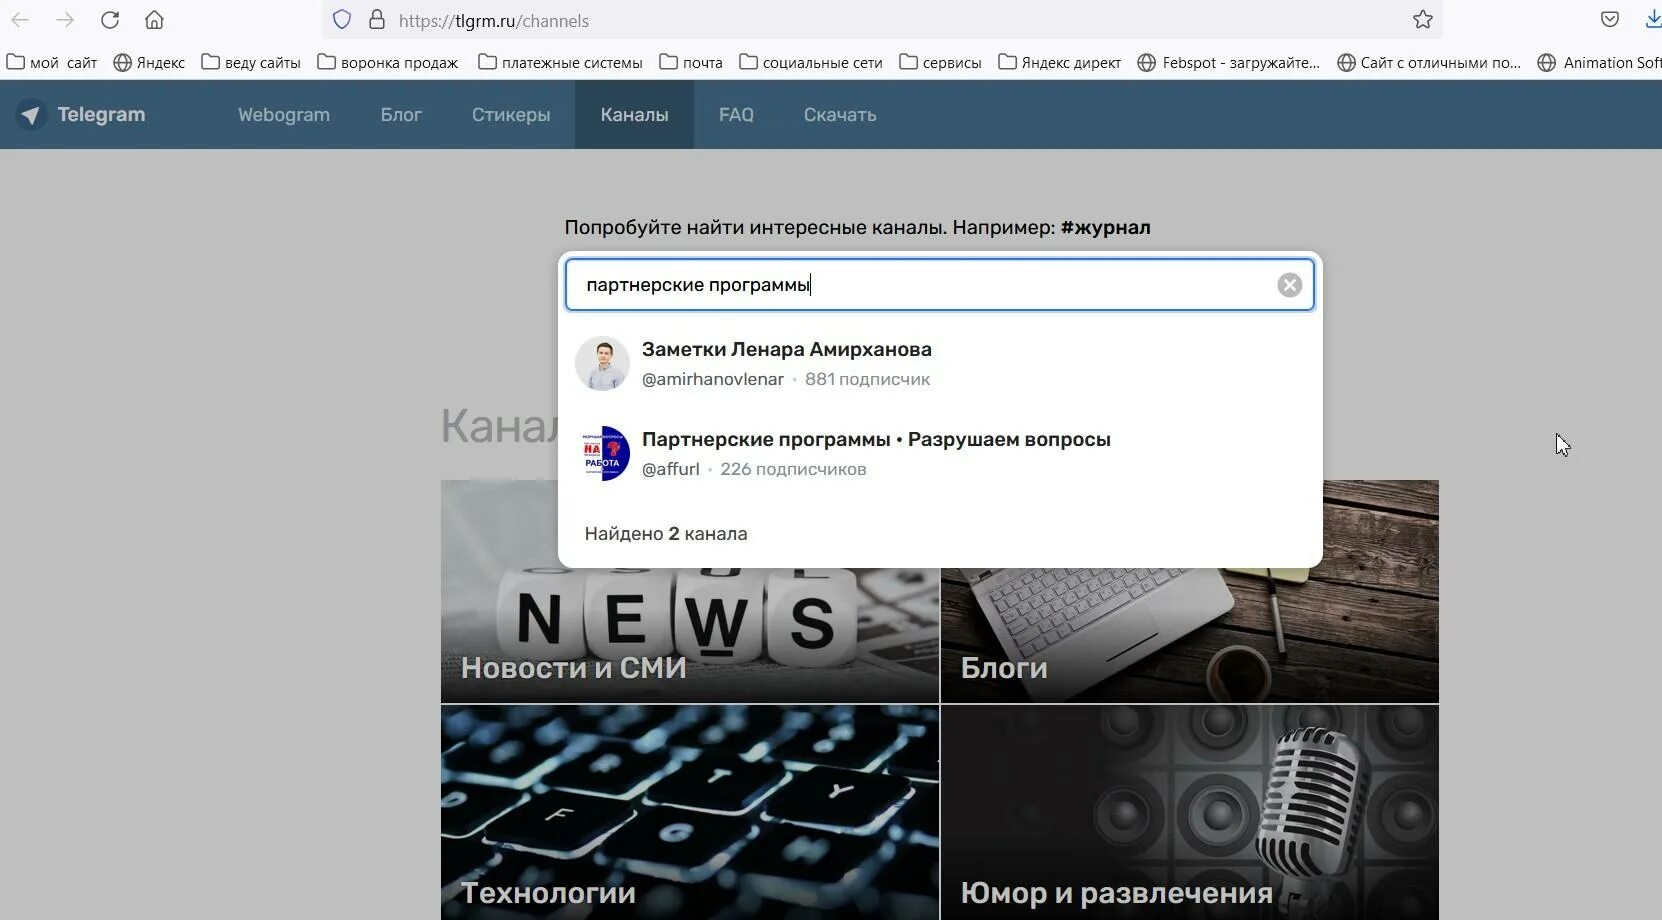Click the browser back arrow
The width and height of the screenshot is (1662, 920).
click(20, 20)
